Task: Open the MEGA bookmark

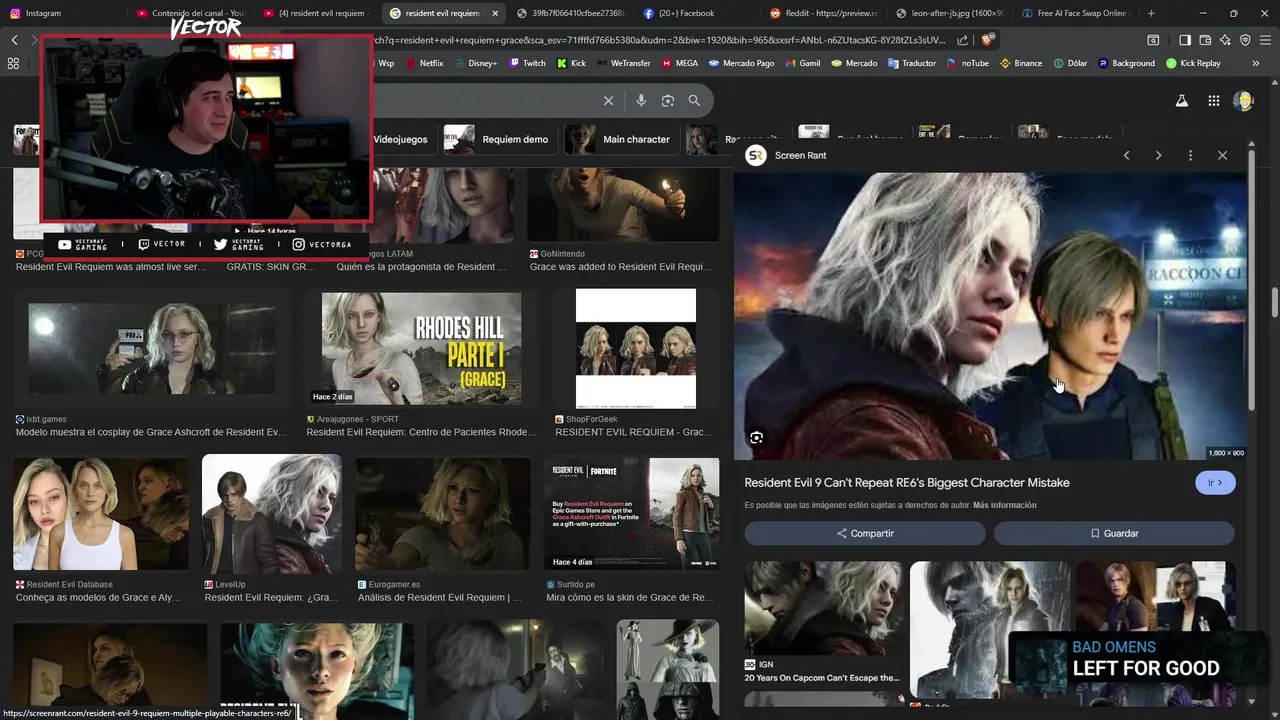Action: point(679,63)
